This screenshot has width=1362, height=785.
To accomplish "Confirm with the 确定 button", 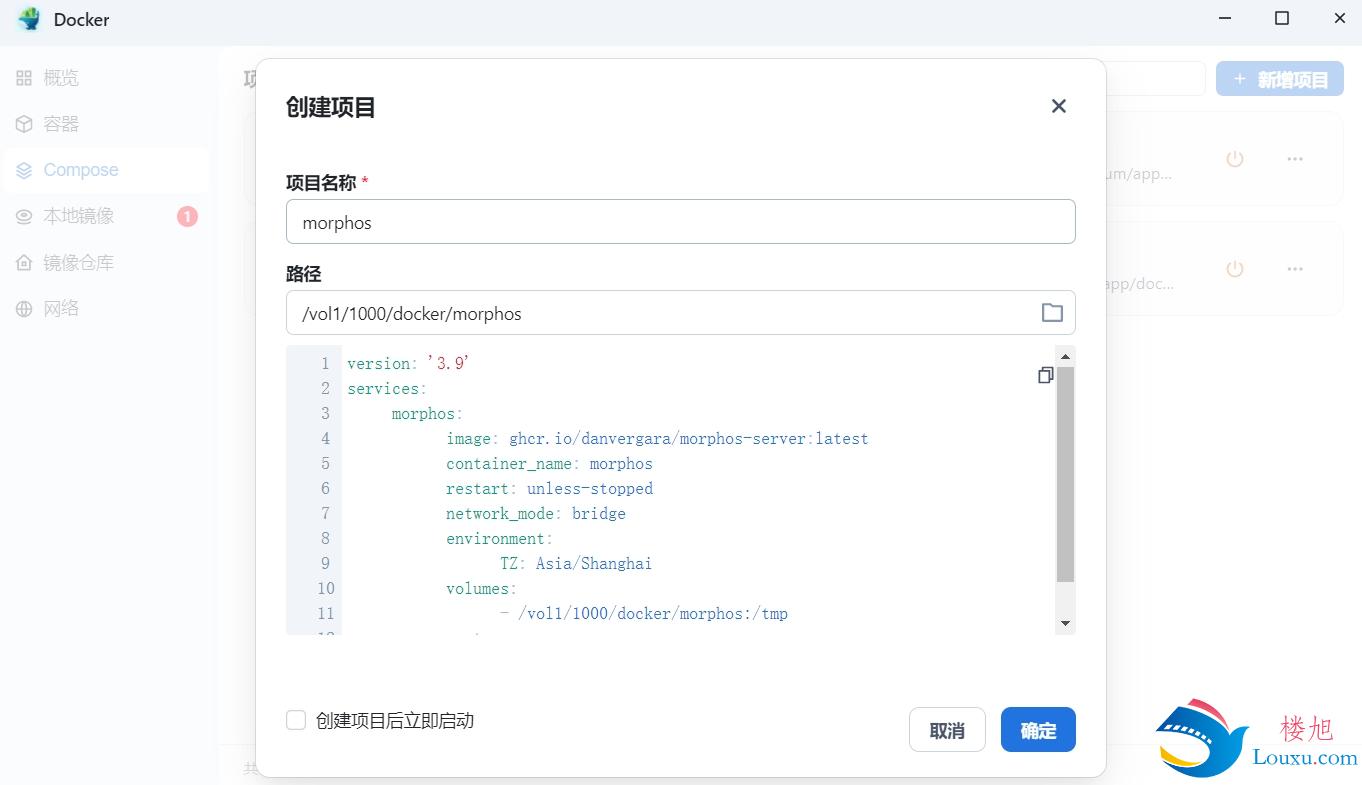I will 1038,730.
